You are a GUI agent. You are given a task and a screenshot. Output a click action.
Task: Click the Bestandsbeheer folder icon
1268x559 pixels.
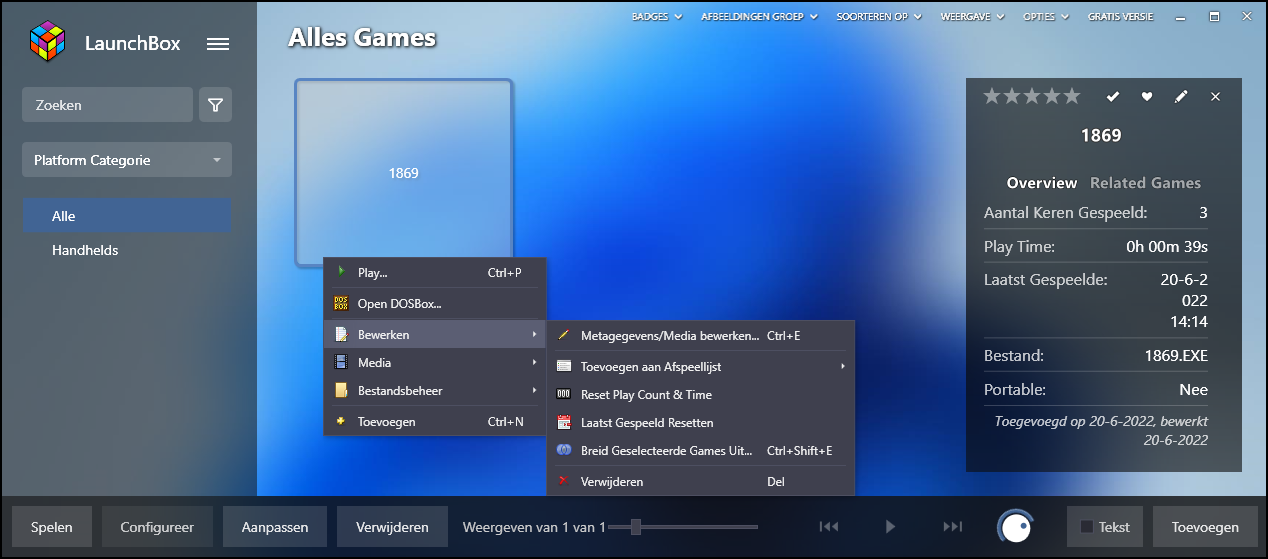pyautogui.click(x=341, y=390)
